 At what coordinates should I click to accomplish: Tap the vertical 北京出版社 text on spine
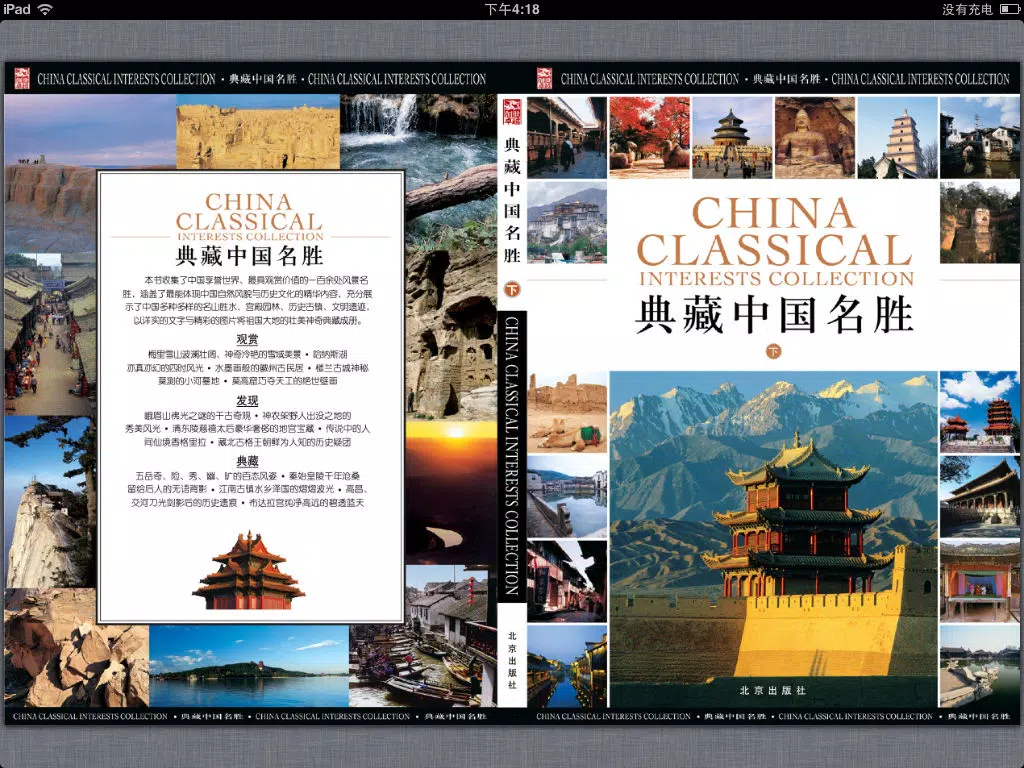click(512, 660)
